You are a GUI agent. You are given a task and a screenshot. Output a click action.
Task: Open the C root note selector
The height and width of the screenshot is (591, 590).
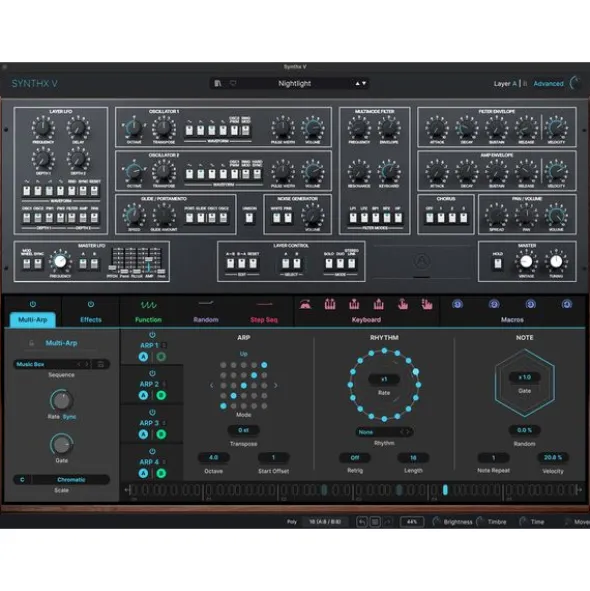coord(22,479)
